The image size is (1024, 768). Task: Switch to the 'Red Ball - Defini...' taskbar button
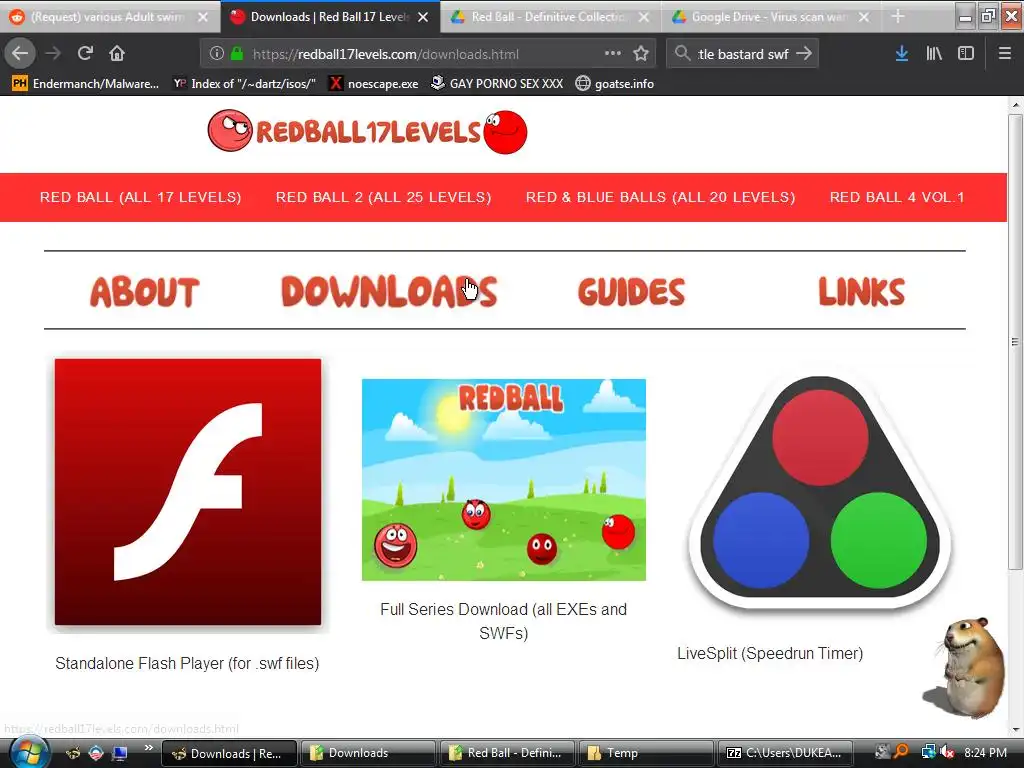coord(507,753)
